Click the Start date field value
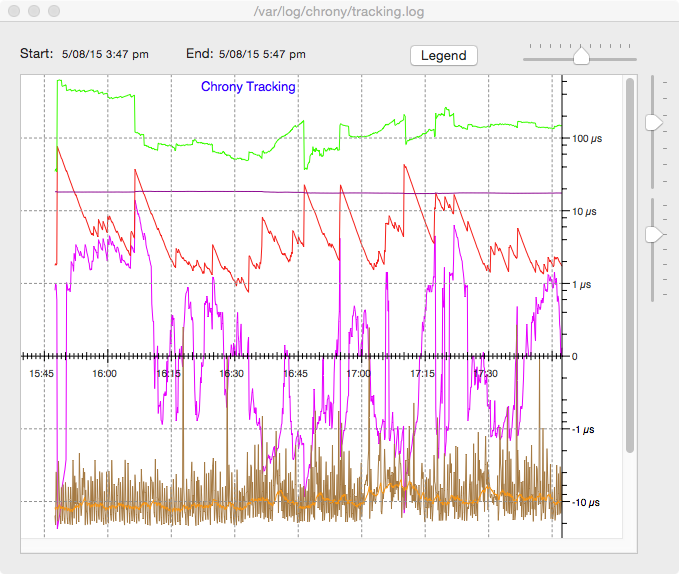 (105, 55)
